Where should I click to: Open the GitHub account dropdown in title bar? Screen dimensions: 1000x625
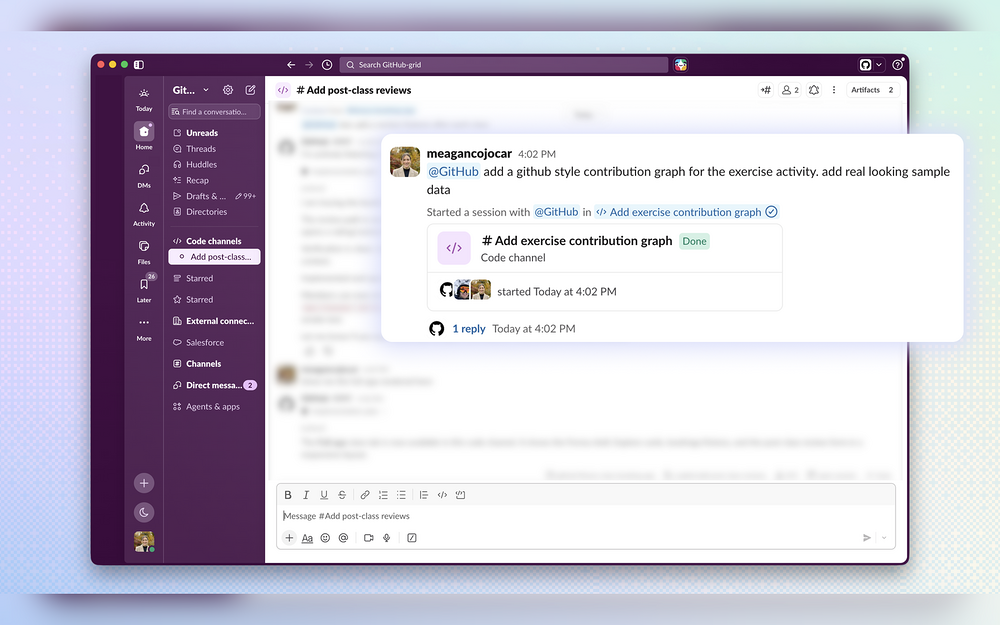871,64
